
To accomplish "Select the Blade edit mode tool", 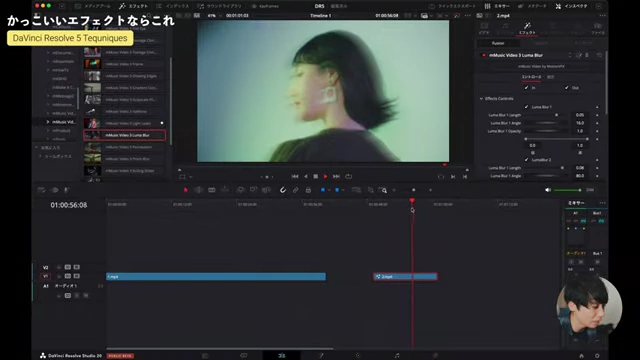I will (x=212, y=190).
